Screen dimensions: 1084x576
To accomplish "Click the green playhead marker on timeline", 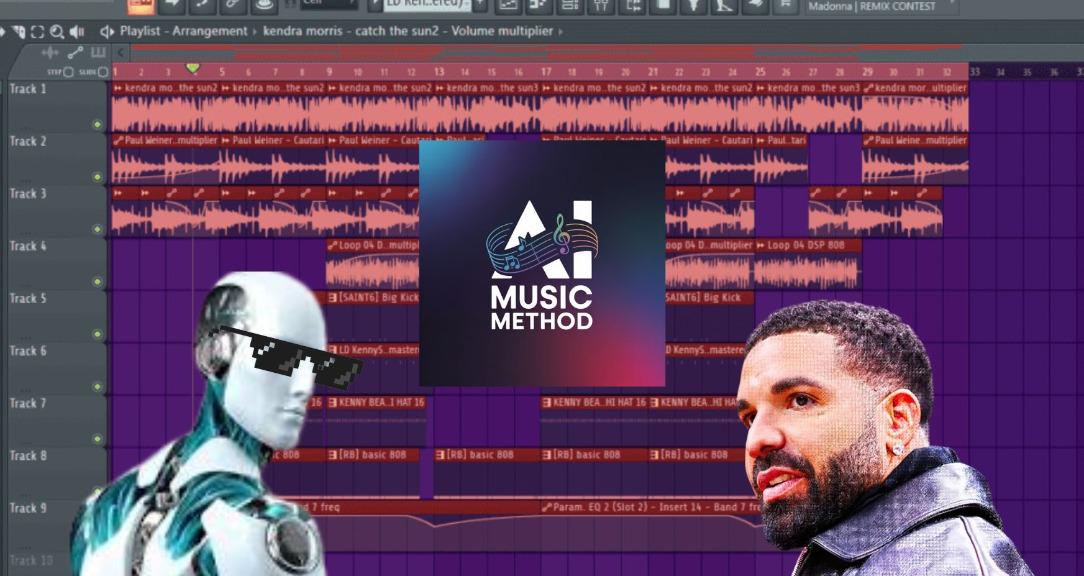I will tap(193, 68).
